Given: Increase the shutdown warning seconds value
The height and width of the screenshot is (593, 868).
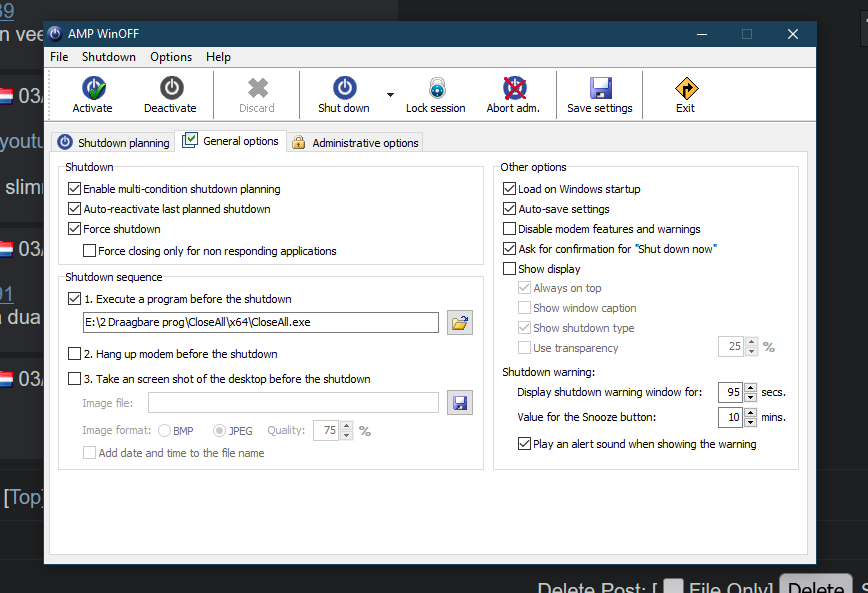Looking at the screenshot, I should tap(751, 388).
